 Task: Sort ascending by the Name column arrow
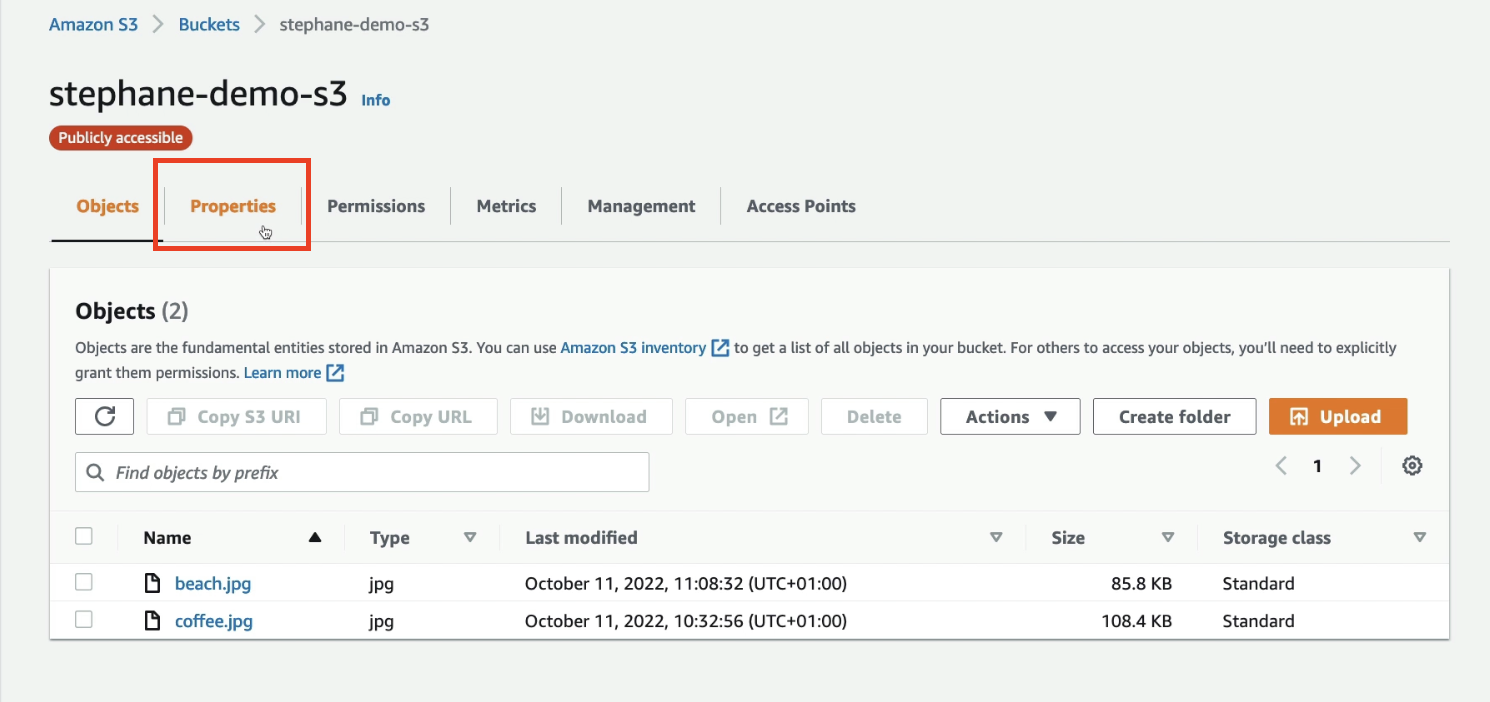pyautogui.click(x=315, y=538)
